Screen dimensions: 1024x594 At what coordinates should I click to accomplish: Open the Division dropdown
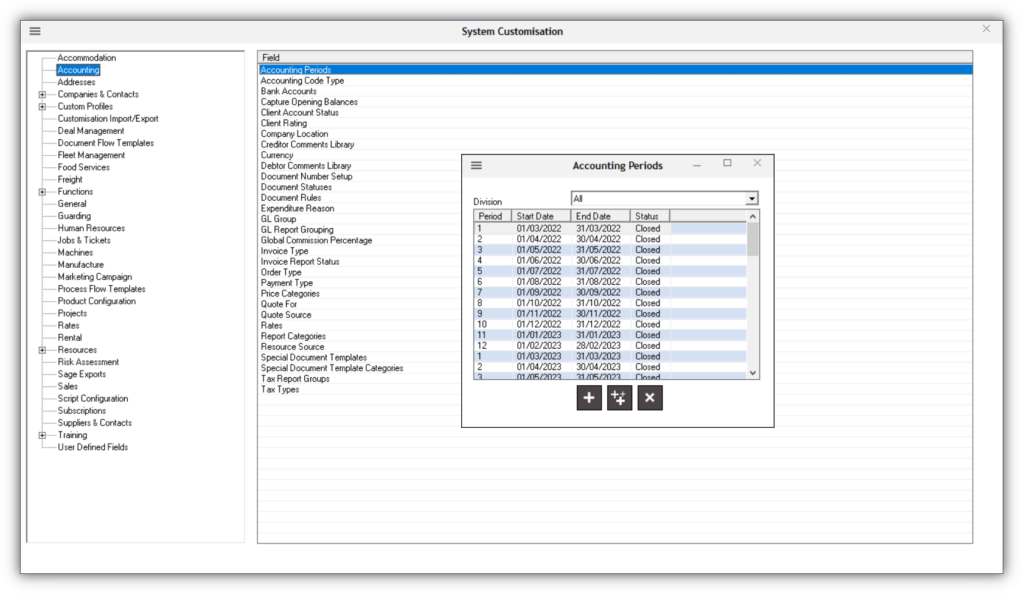[752, 198]
